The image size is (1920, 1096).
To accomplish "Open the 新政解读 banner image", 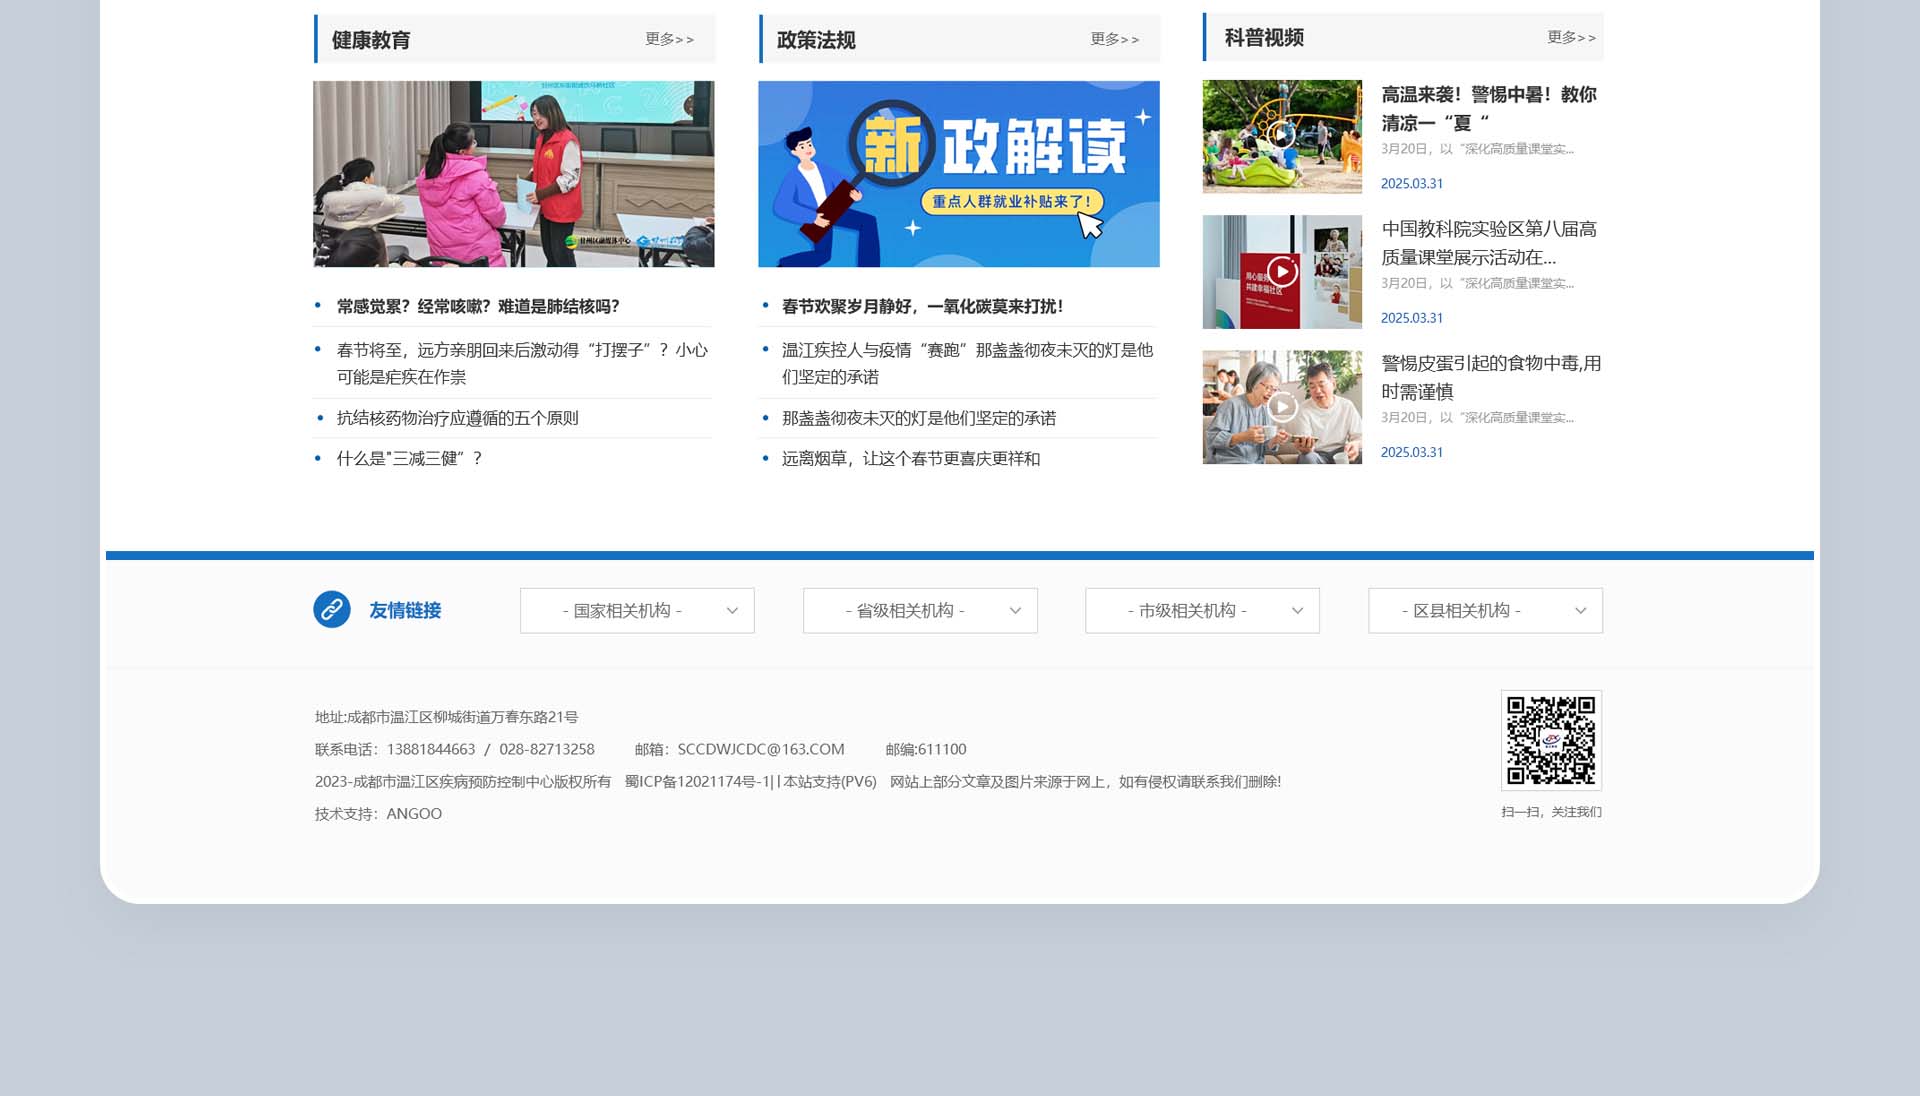I will [x=958, y=173].
